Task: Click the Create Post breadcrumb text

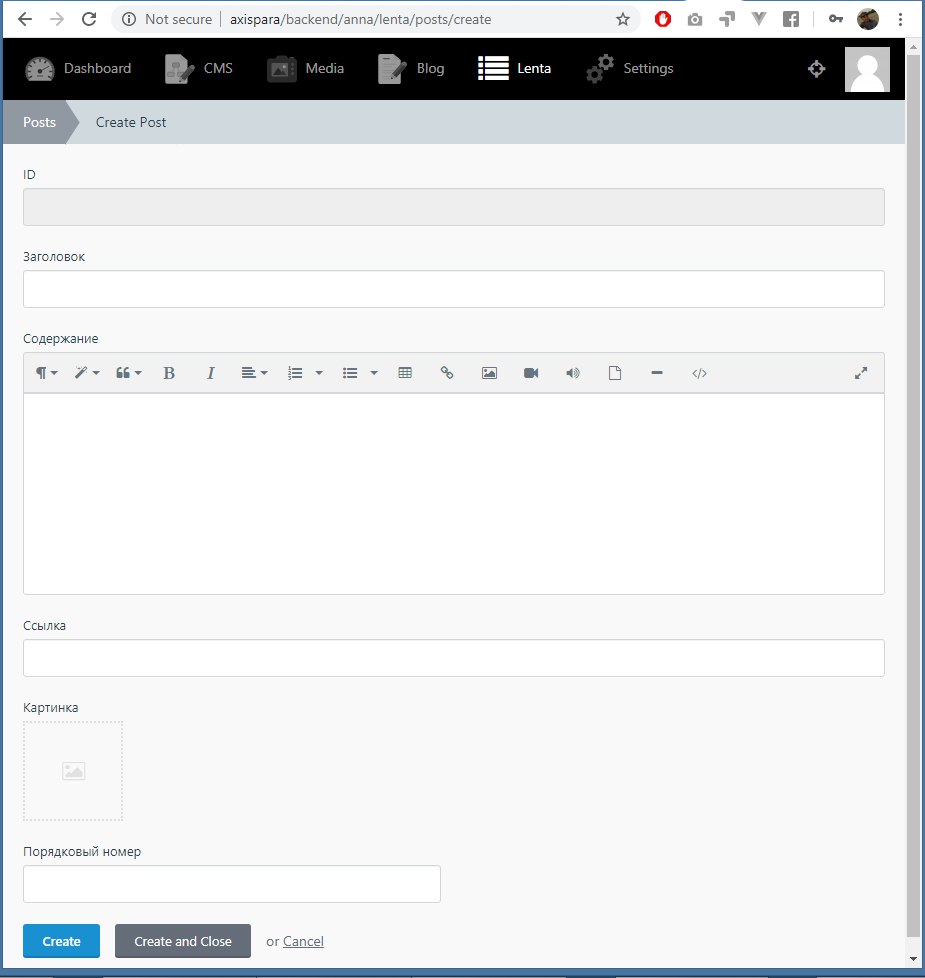Action: point(131,122)
